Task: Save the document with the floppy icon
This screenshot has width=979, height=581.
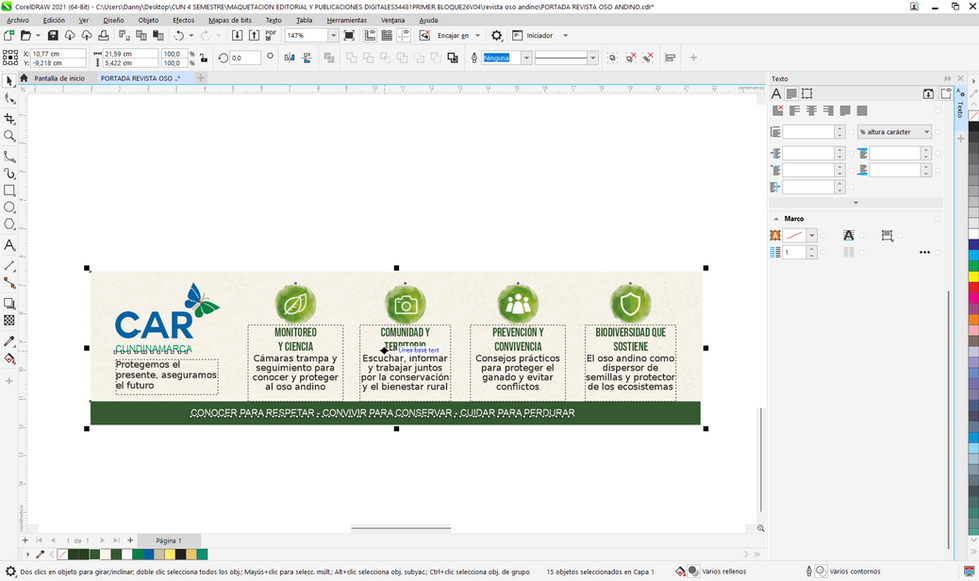Action: pos(53,36)
